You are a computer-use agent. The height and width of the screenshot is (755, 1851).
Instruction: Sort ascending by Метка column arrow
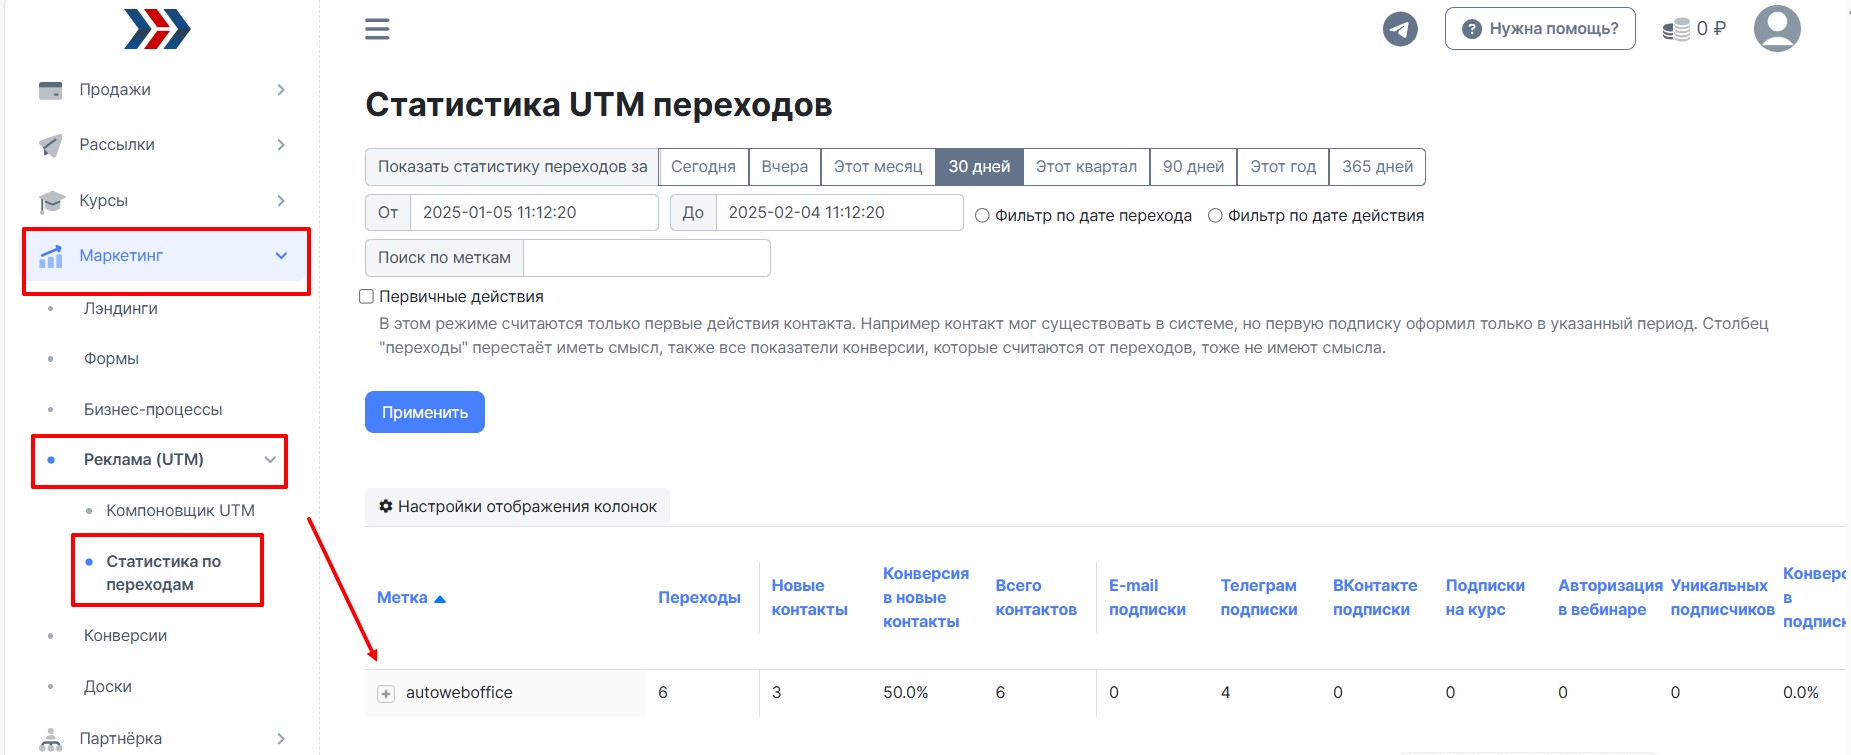(x=440, y=599)
